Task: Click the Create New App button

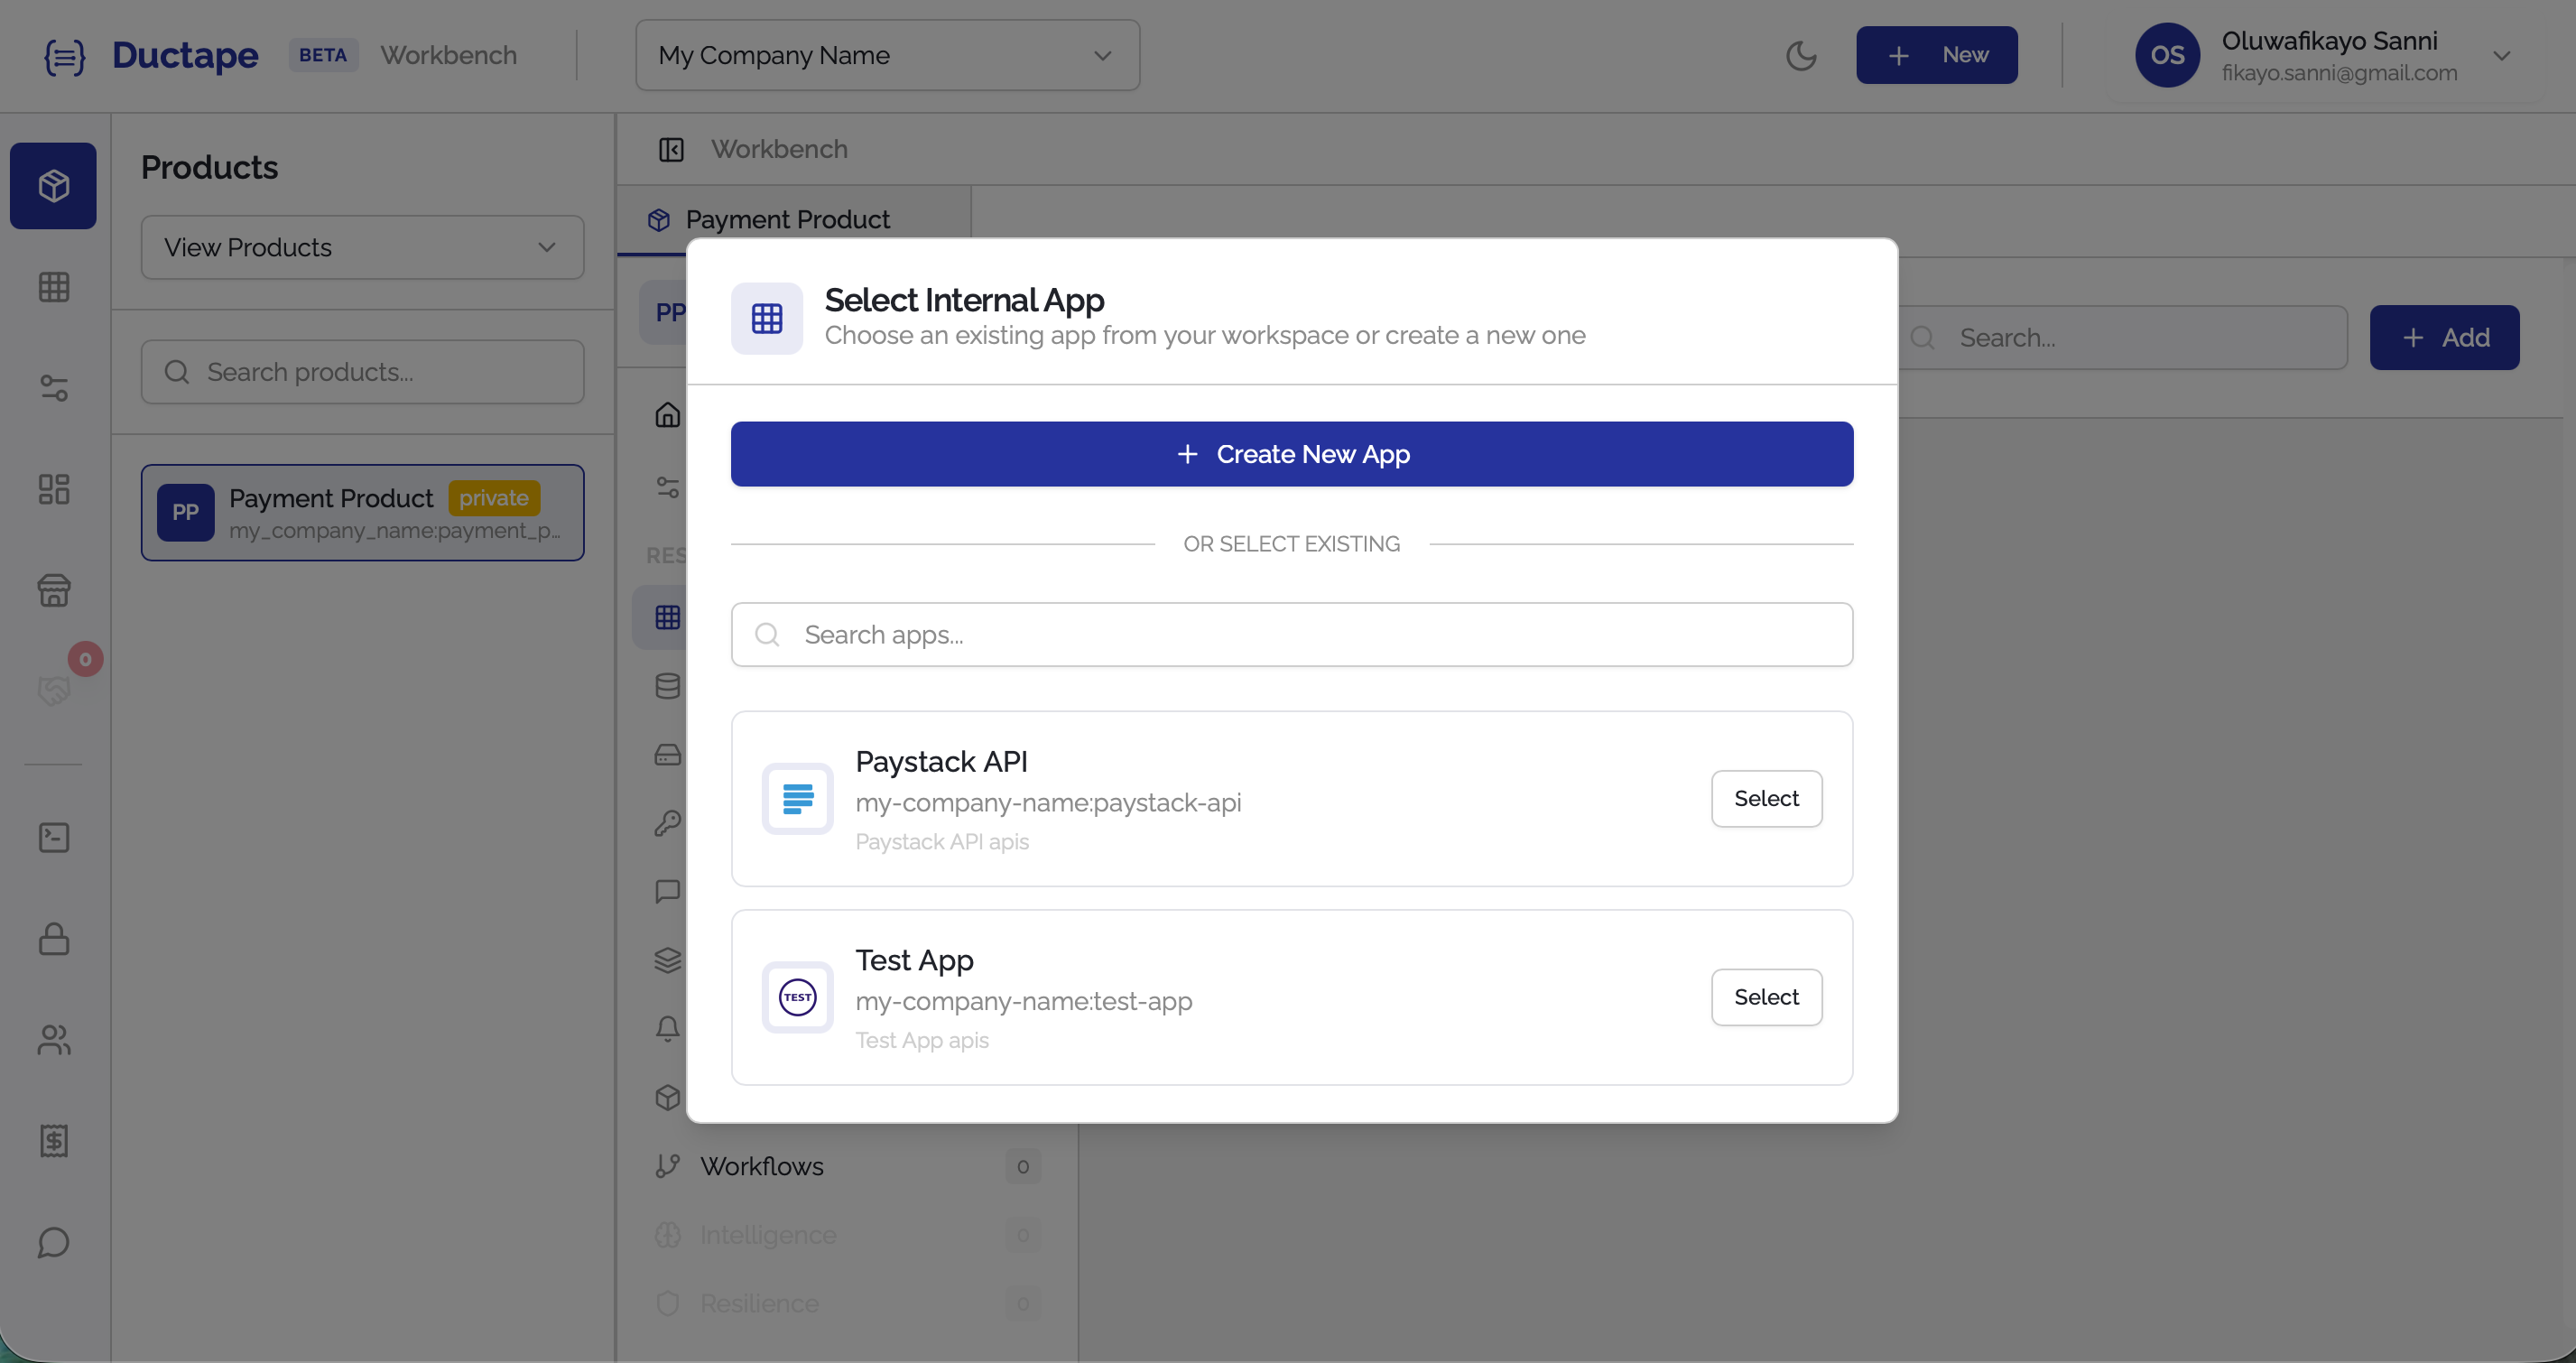Action: 1291,454
